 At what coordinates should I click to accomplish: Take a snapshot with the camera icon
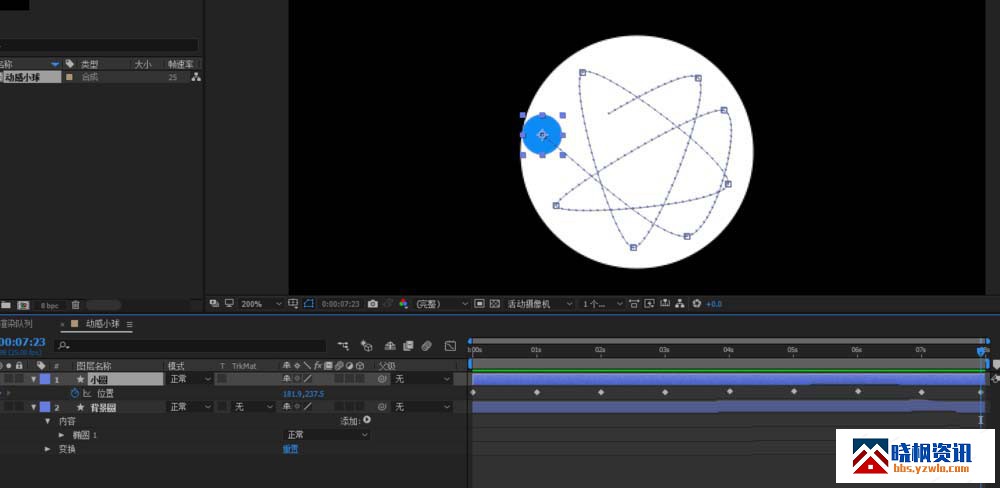[x=373, y=304]
